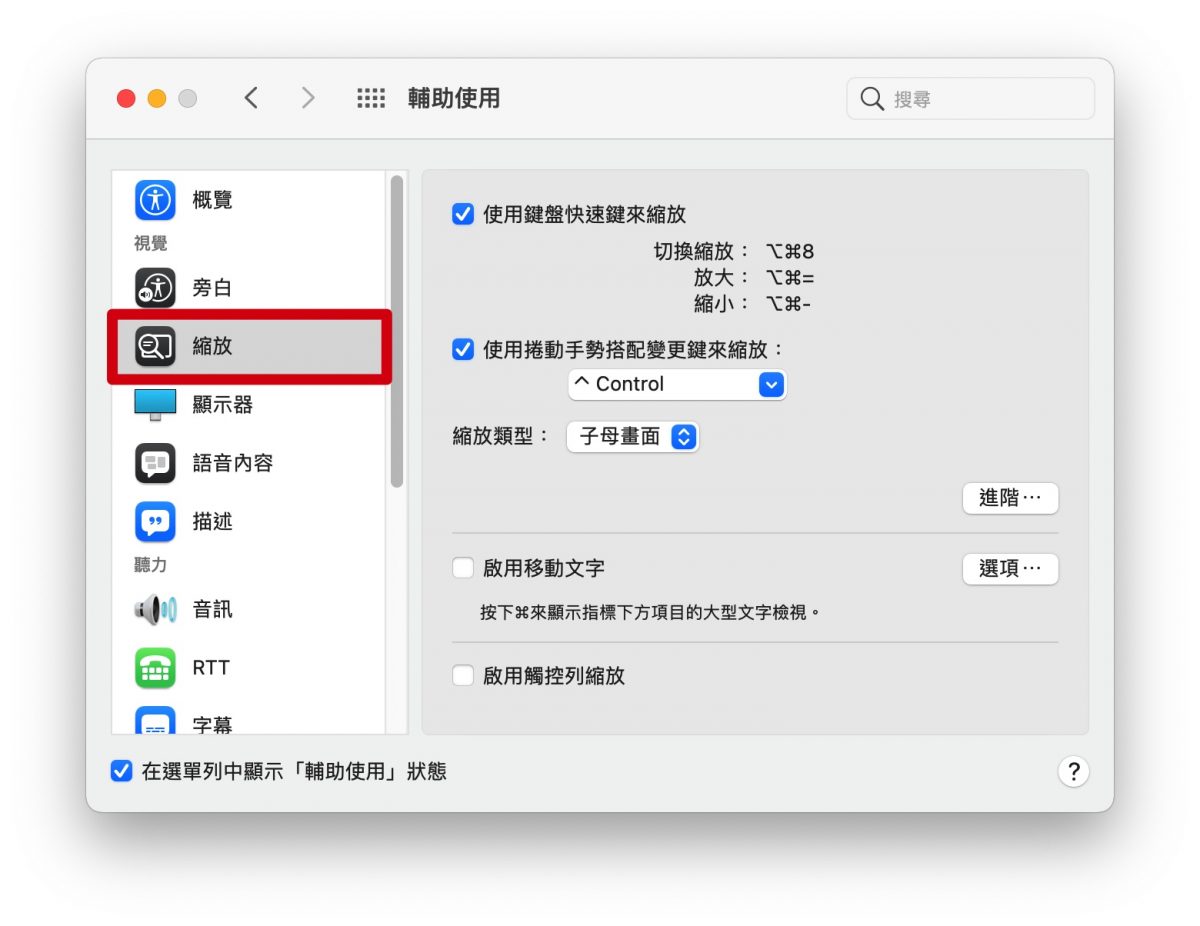Select the 概覽 label in sidebar
Screen dimensions: 1200x926
pos(212,200)
